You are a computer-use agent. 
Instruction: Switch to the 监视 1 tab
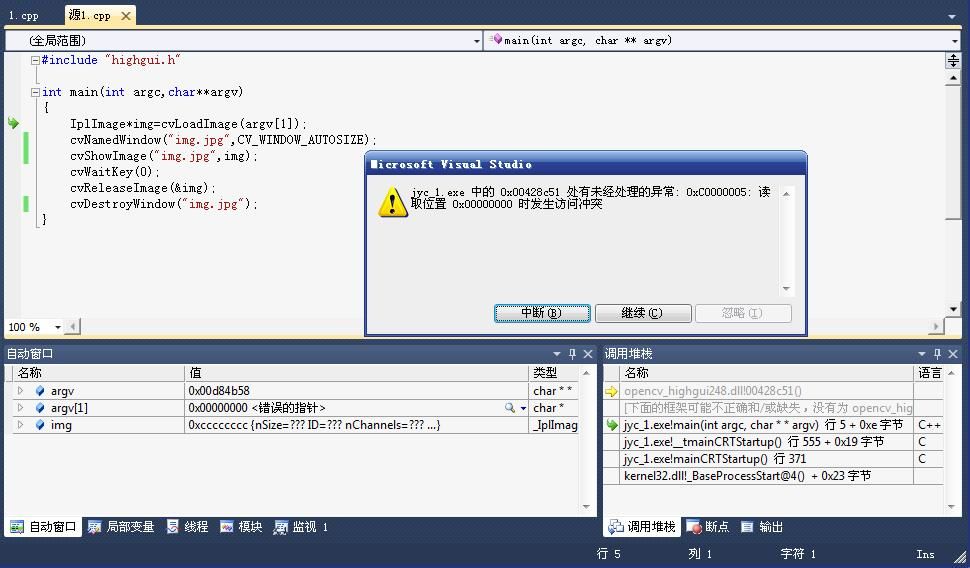pyautogui.click(x=301, y=527)
